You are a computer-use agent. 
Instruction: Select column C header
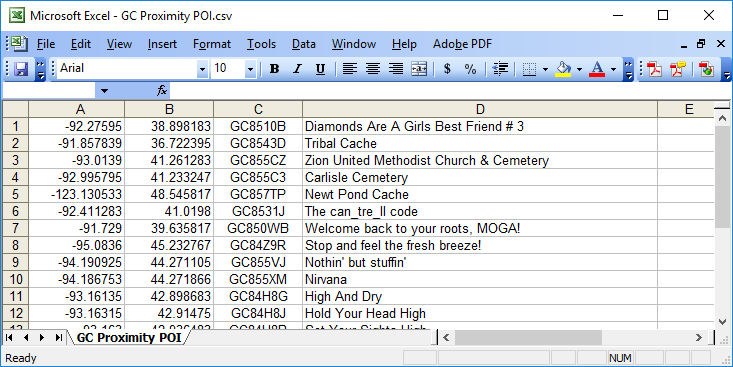258,109
